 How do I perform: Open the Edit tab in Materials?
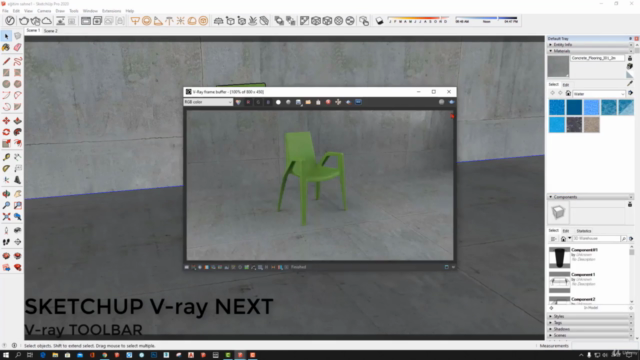click(566, 84)
